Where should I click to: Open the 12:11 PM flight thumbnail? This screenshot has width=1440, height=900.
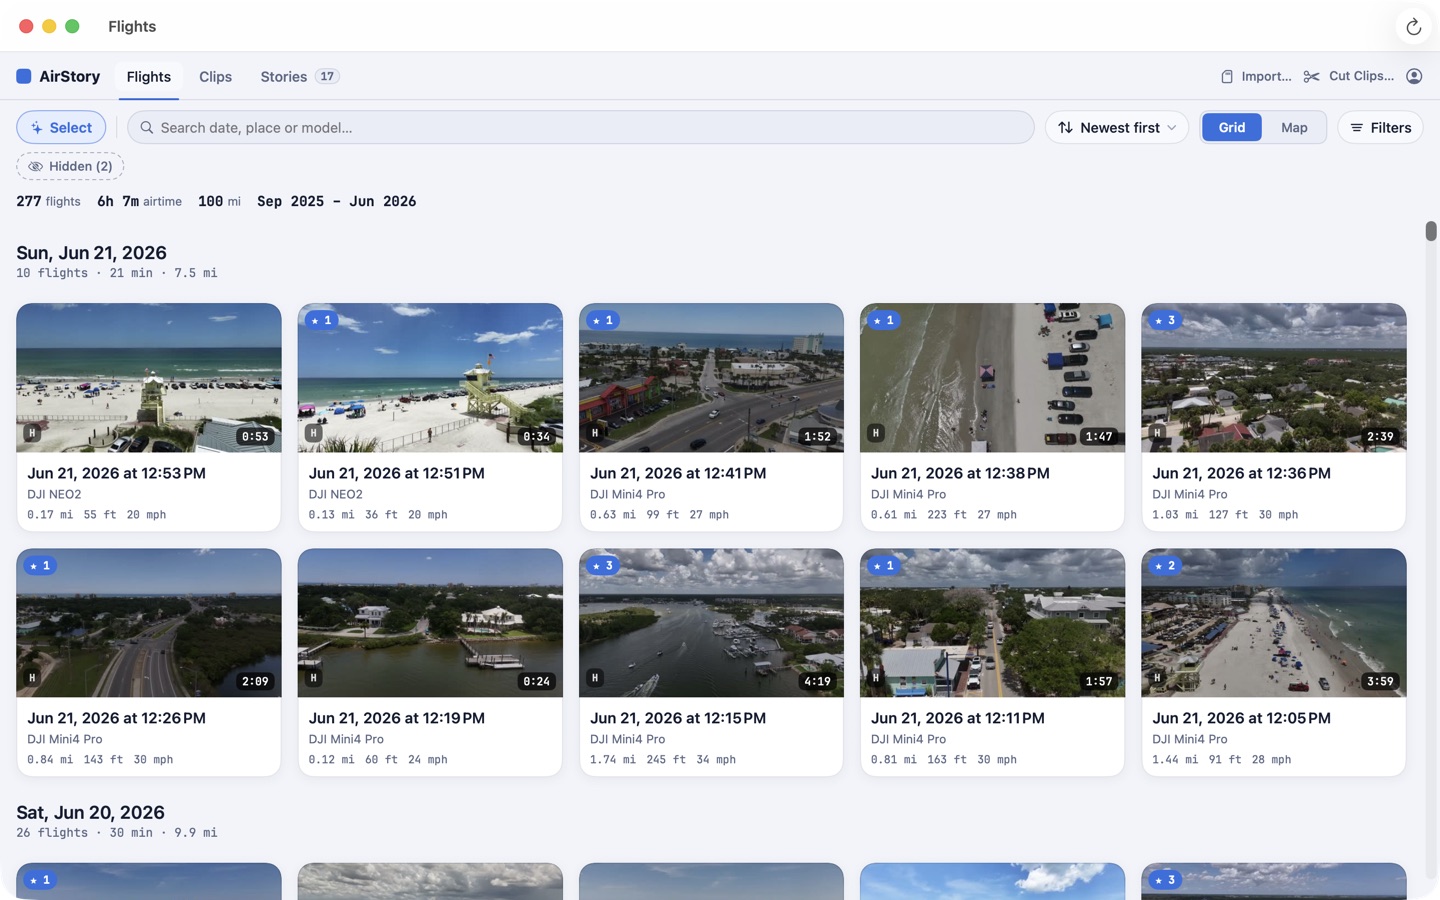(992, 623)
